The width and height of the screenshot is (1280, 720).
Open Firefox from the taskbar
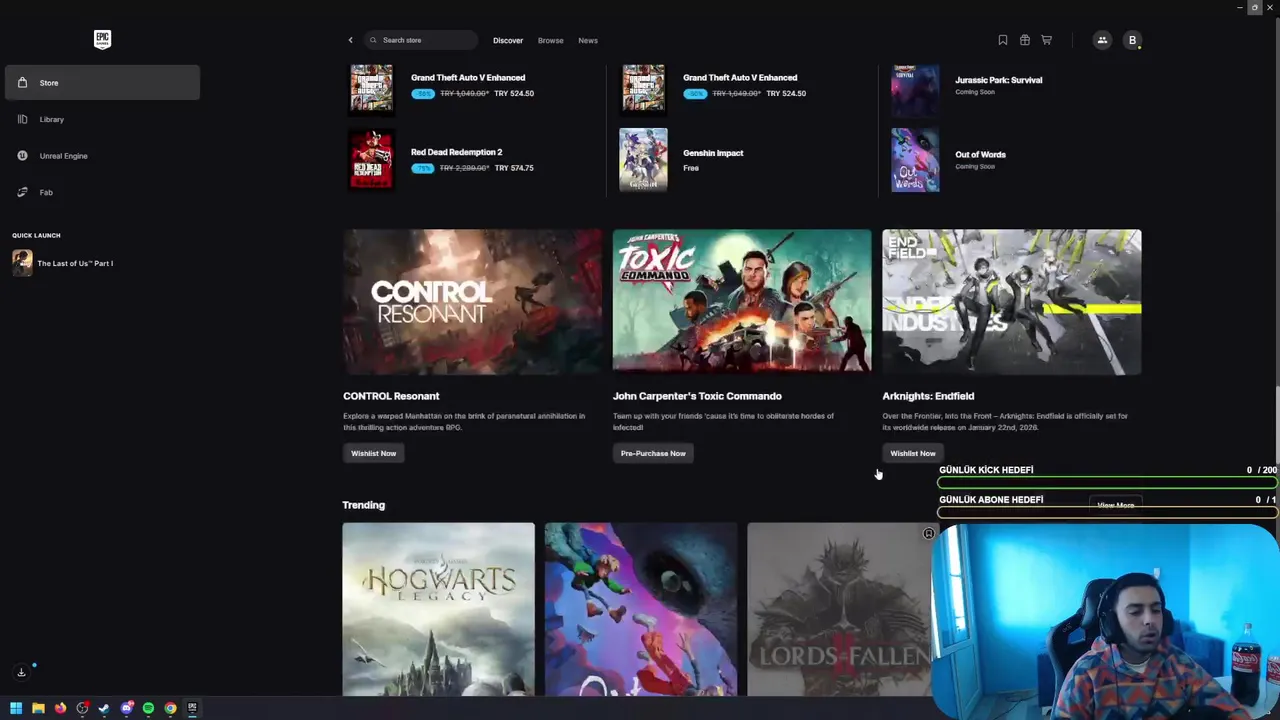60,708
